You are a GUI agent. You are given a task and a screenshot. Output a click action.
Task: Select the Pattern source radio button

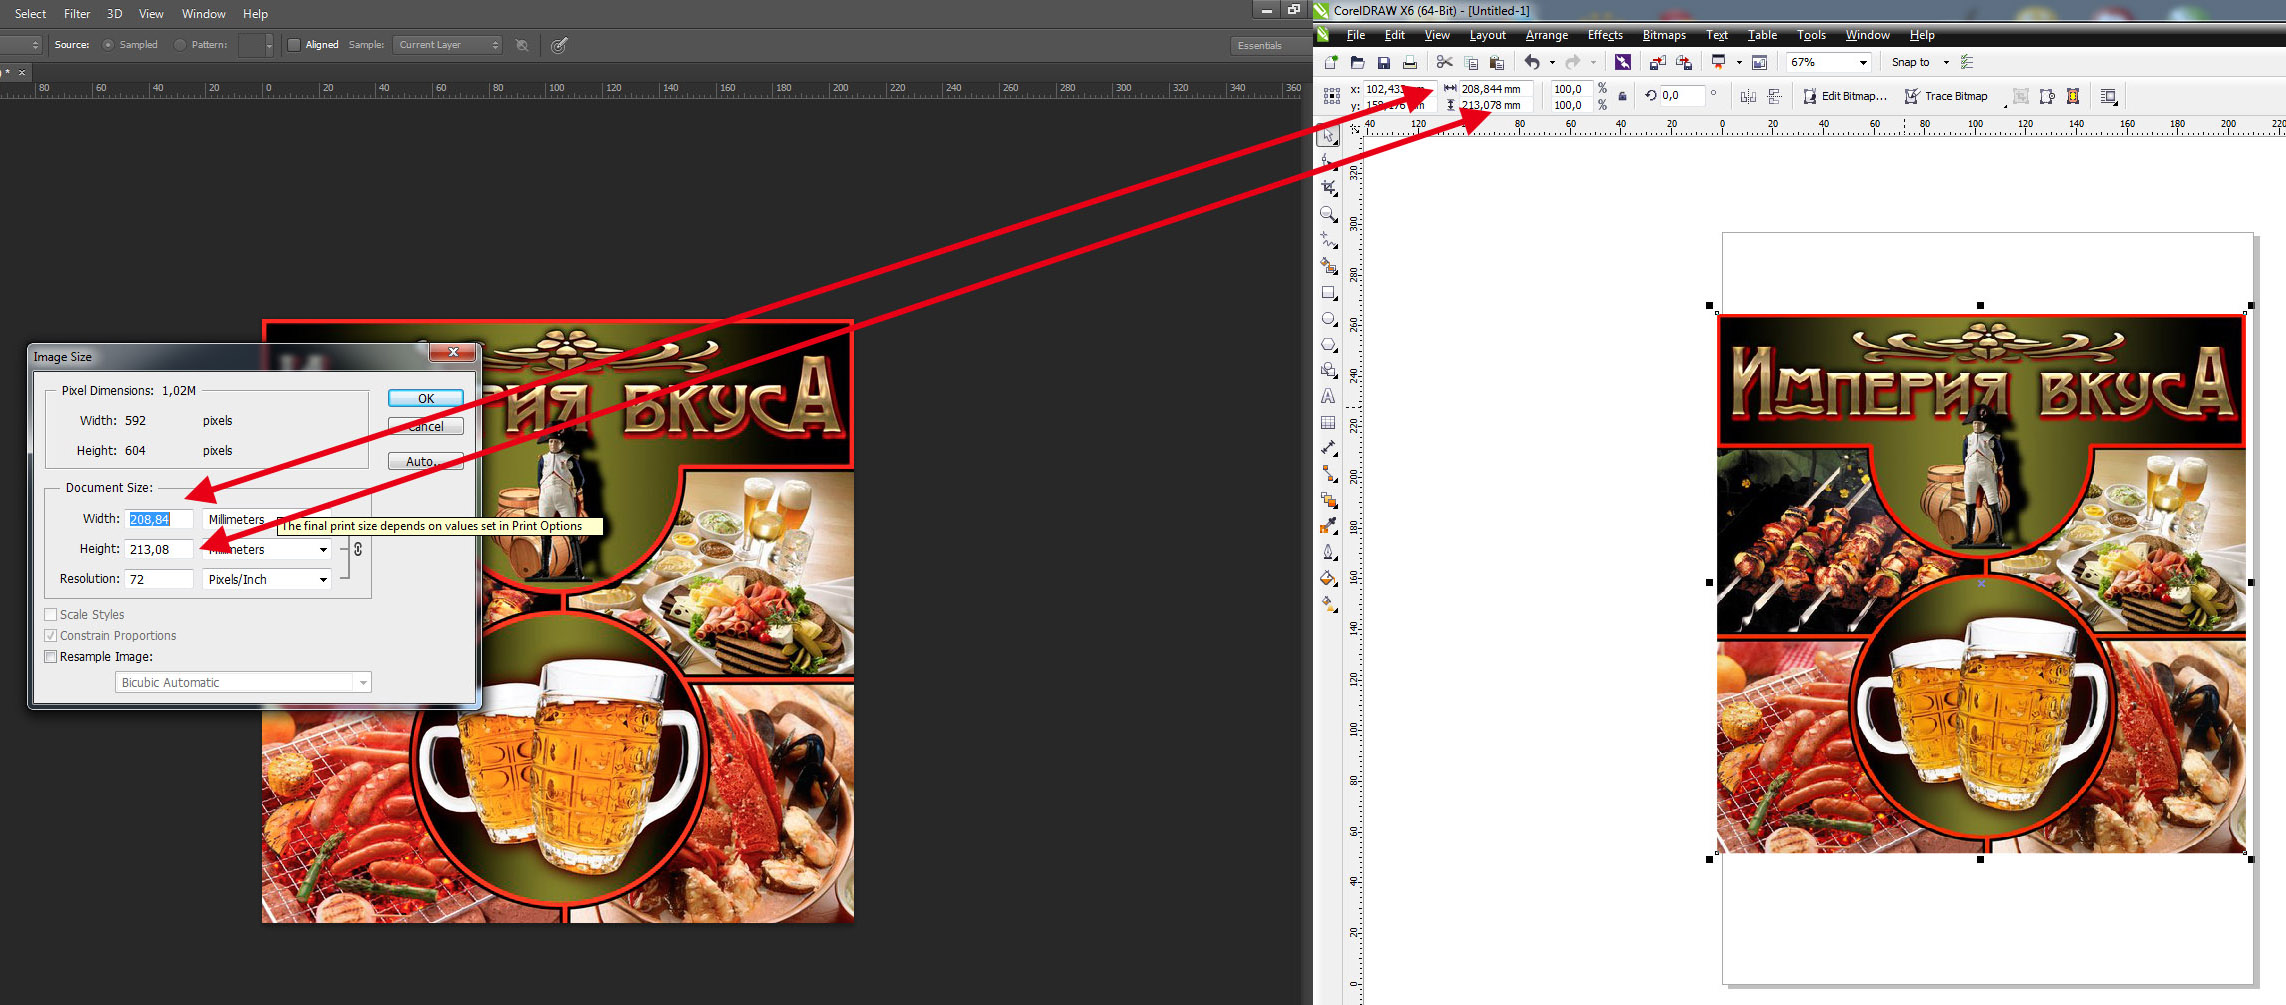180,45
